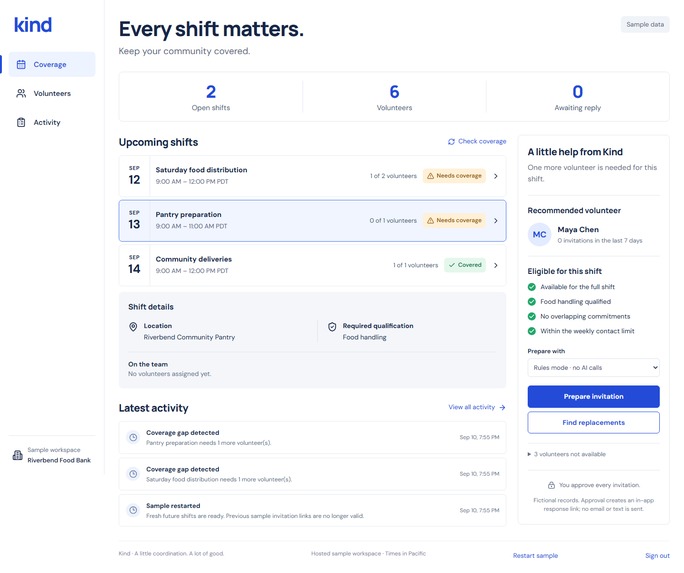Click check icon for Food handling qualified
Image resolution: width=684 pixels, height=573 pixels.
[531, 302]
